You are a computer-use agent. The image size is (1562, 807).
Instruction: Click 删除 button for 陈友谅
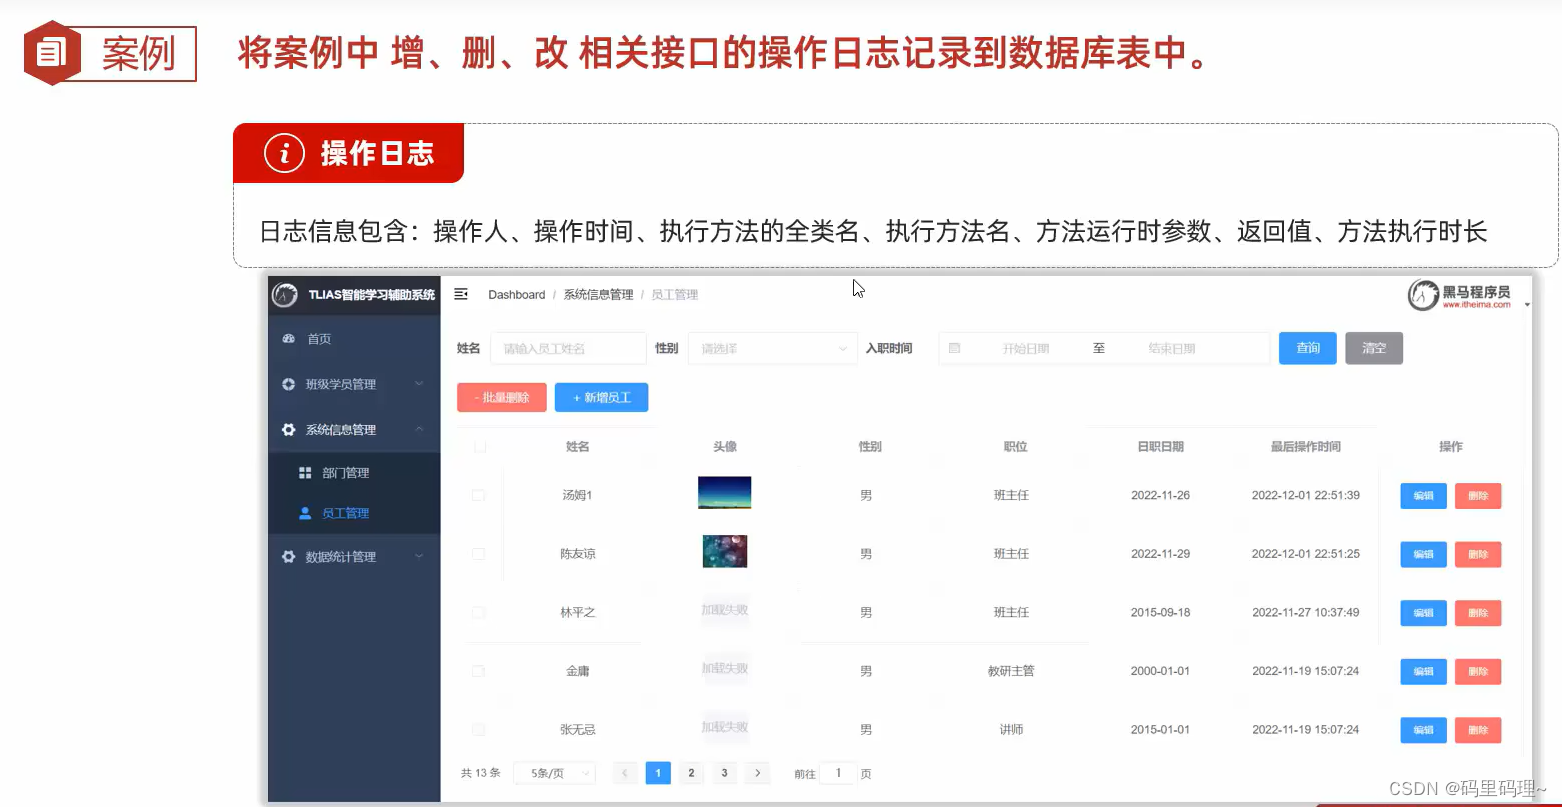click(x=1478, y=554)
